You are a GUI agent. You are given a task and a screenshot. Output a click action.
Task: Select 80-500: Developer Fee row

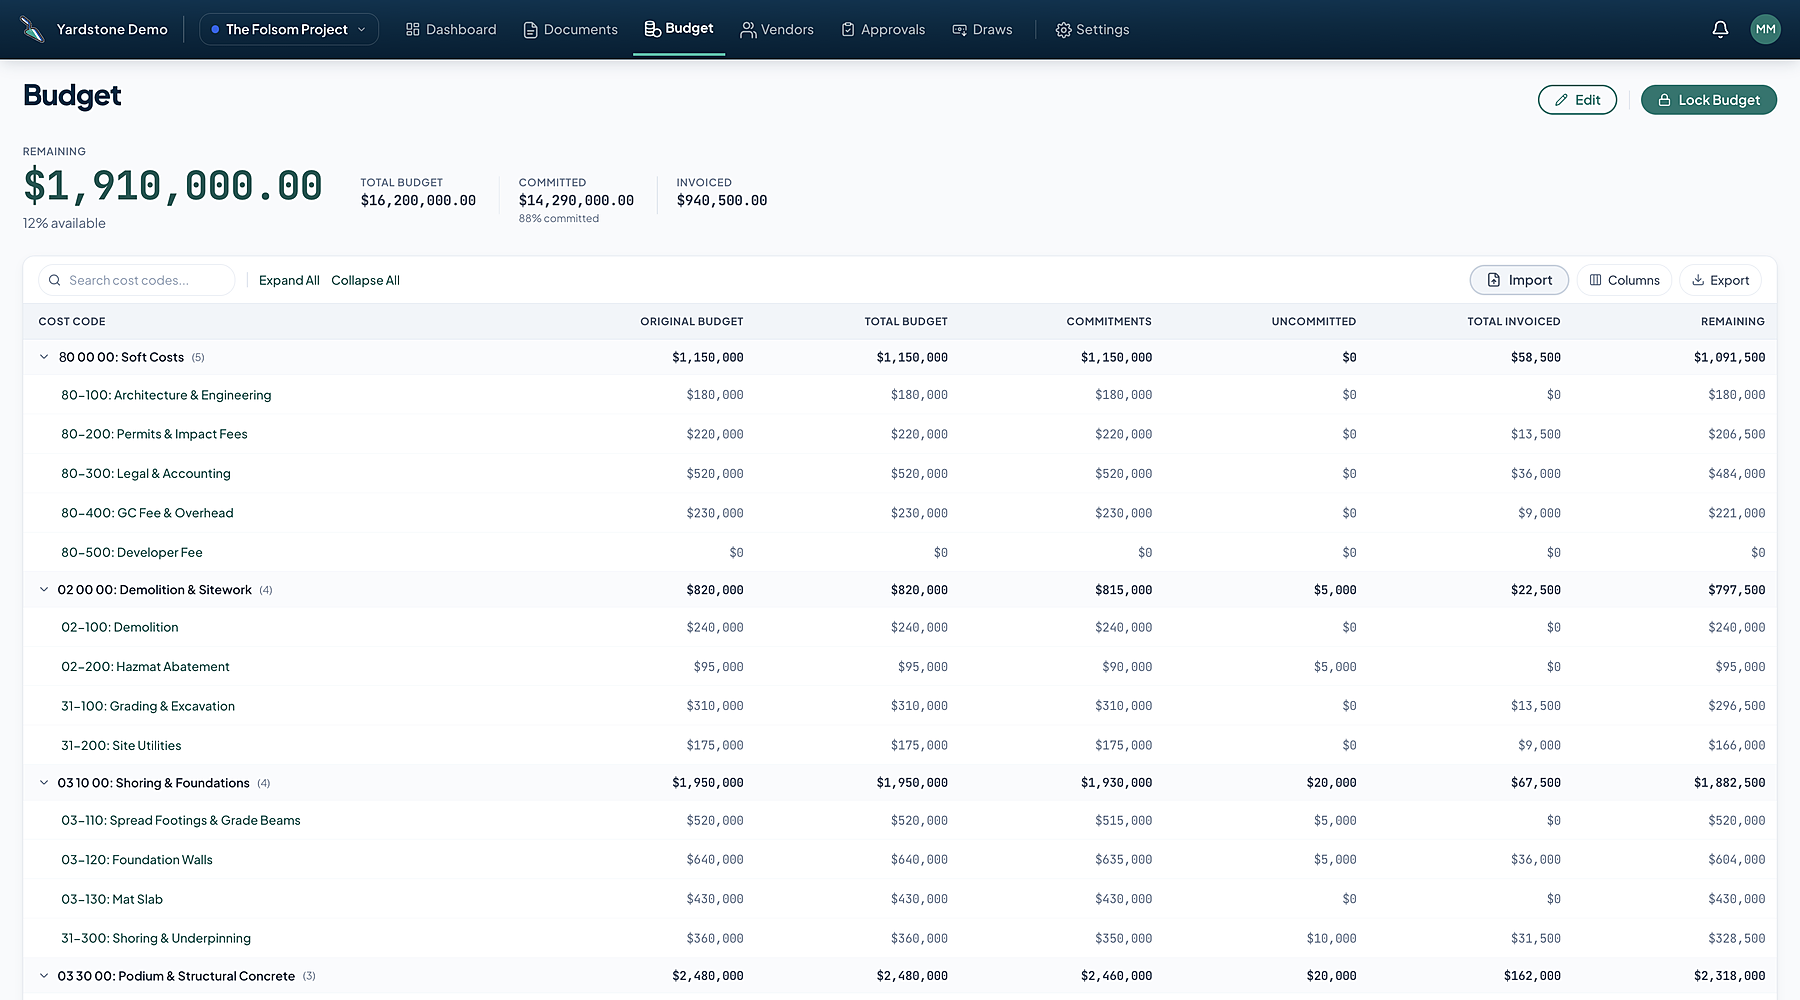pos(900,552)
